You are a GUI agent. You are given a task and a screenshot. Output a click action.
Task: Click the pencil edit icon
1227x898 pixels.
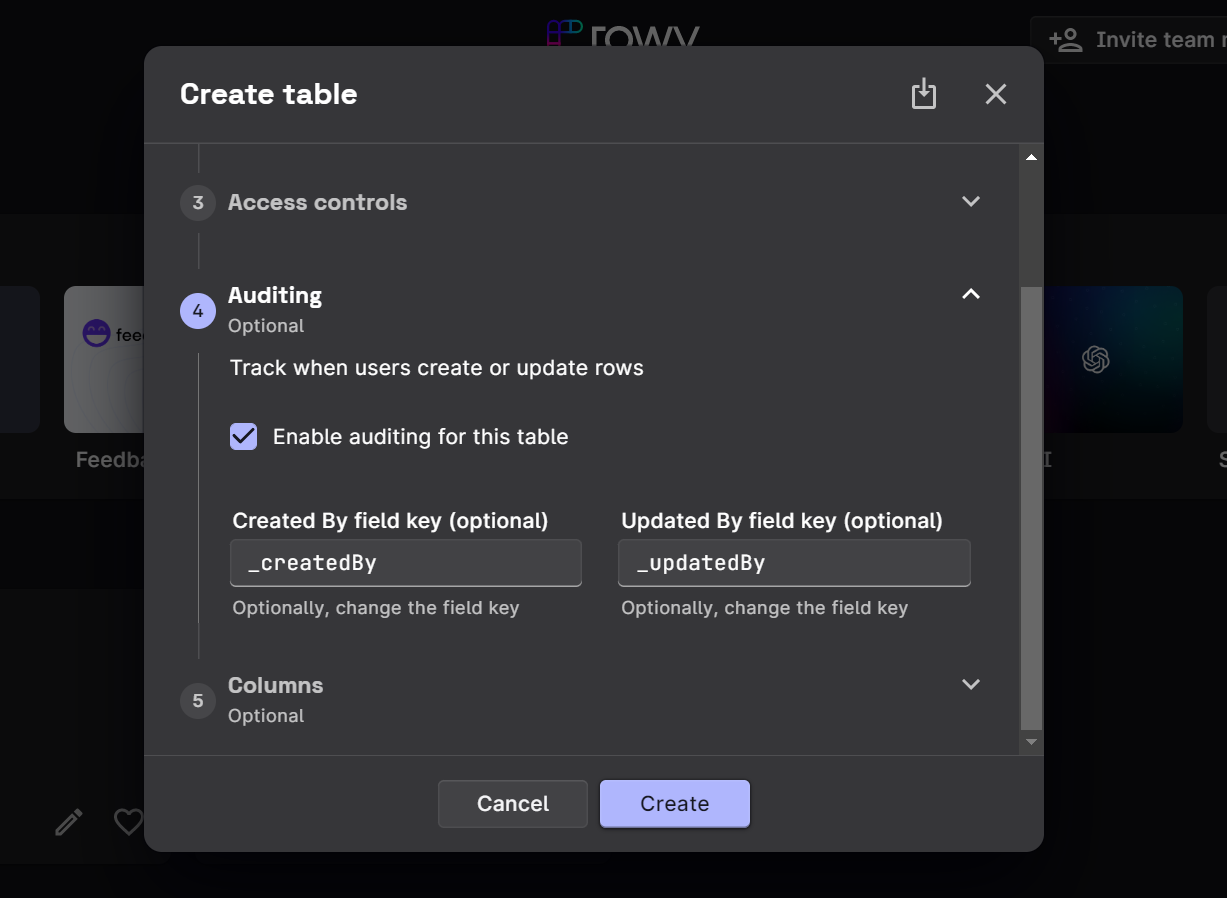pos(68,822)
